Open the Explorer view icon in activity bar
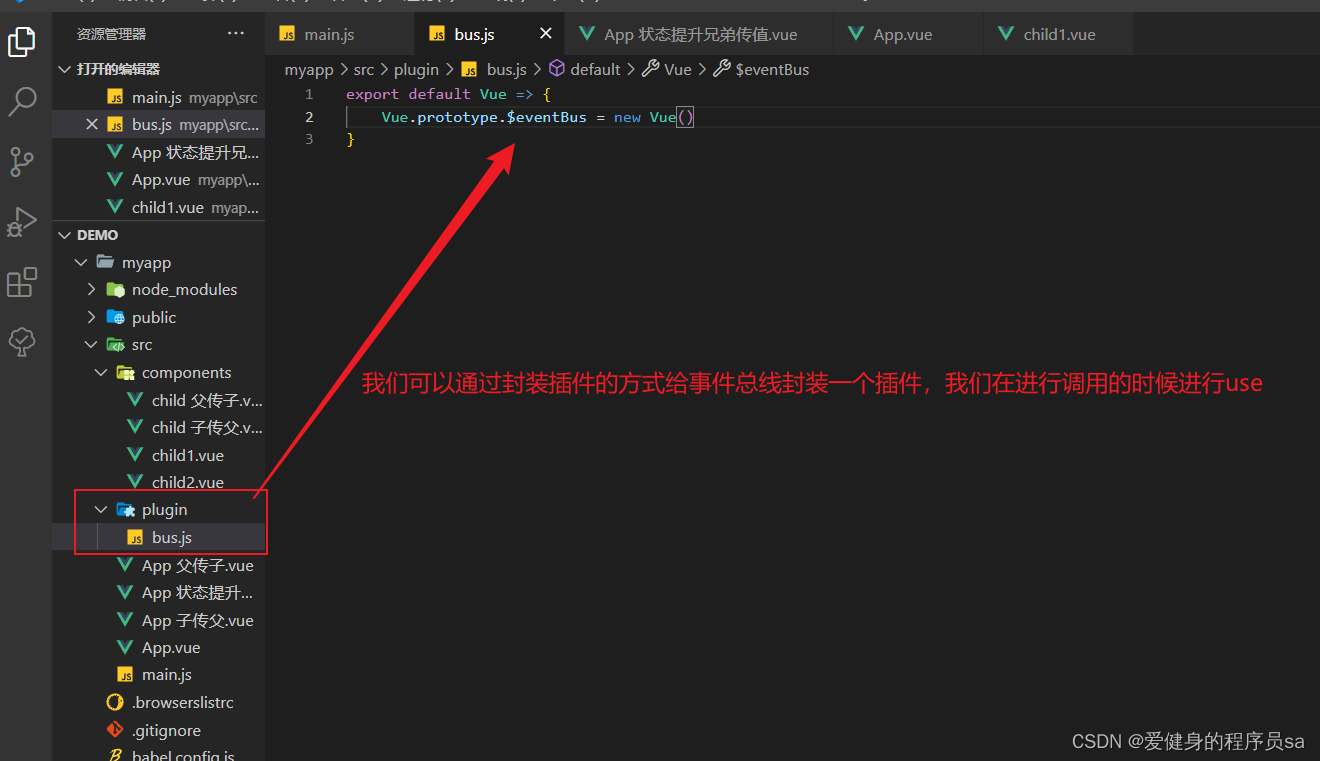This screenshot has width=1320, height=761. (x=22, y=42)
